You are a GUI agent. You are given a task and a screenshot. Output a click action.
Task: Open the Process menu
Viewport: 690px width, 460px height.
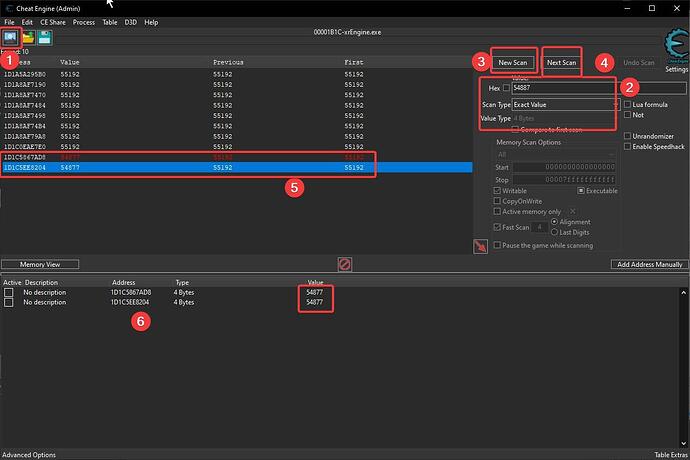click(x=84, y=22)
